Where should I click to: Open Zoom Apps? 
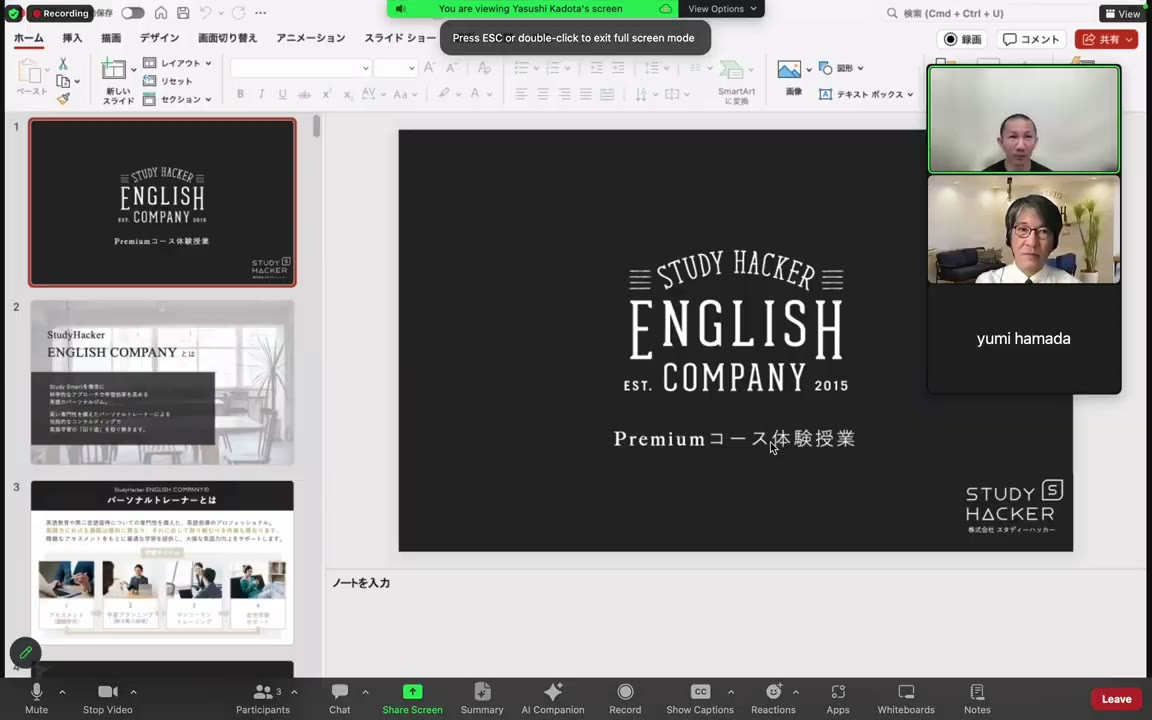point(838,699)
